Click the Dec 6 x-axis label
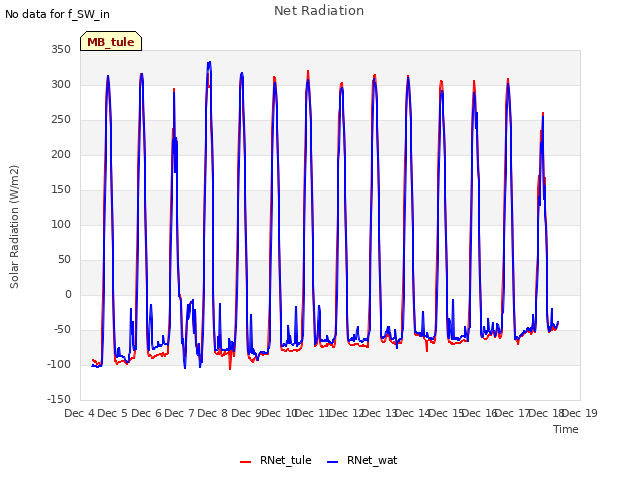The width and height of the screenshot is (640, 480). tap(147, 413)
